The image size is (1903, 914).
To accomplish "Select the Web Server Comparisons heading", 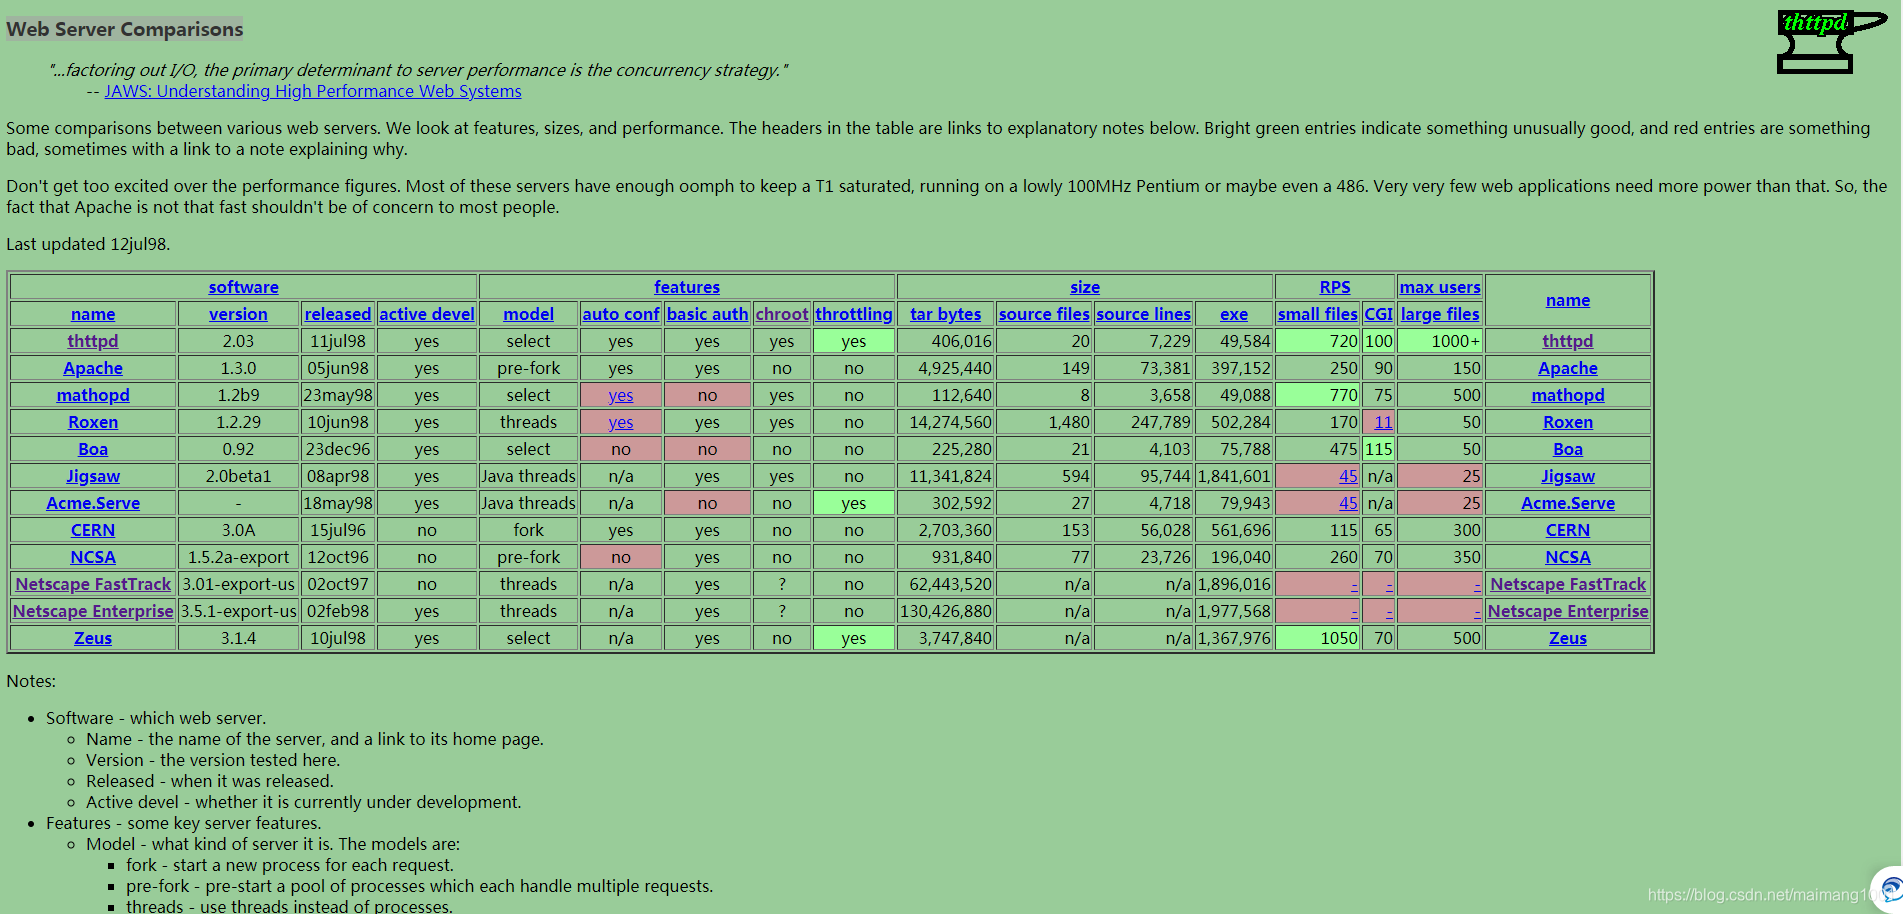I will coord(125,29).
